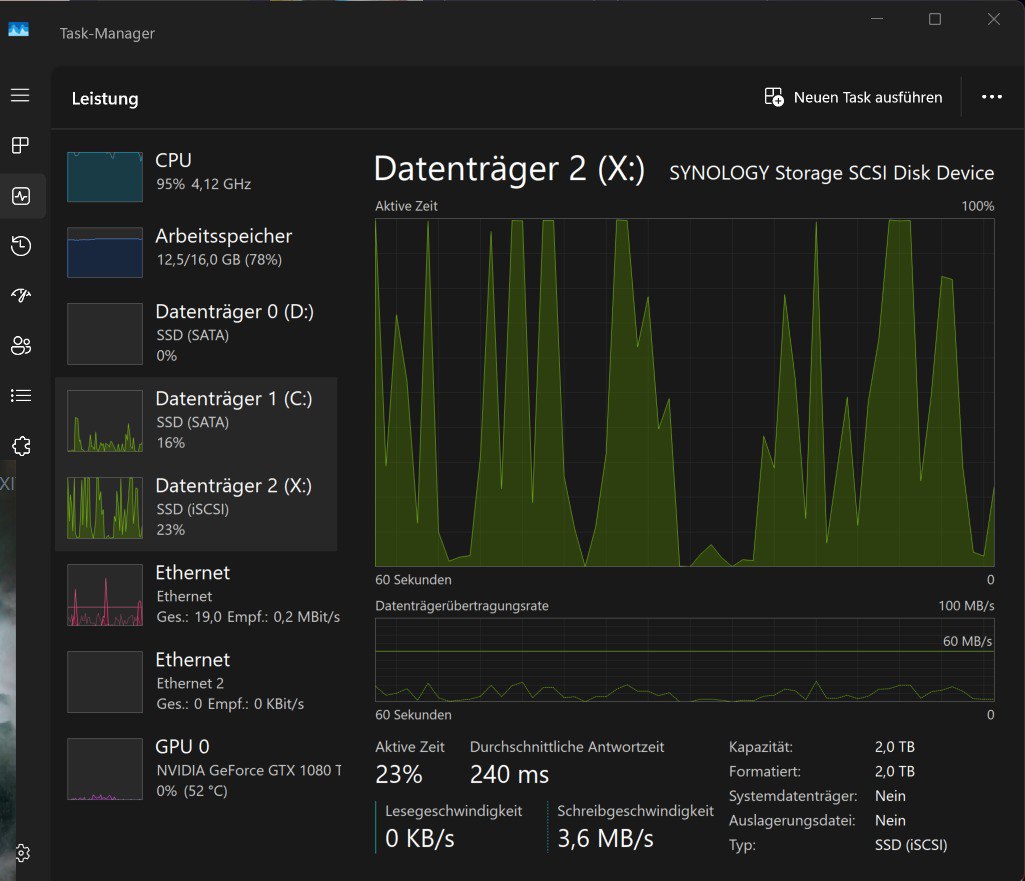The height and width of the screenshot is (881, 1025).
Task: Select the GPU 0 NVIDIA GeForce entry
Action: (196, 769)
